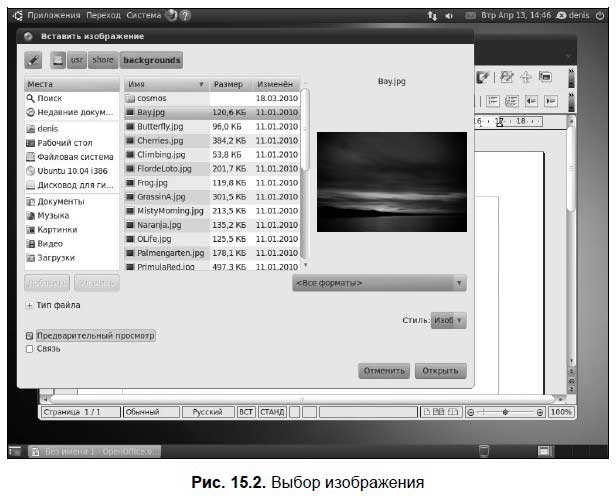Open the Переход menu
Image resolution: width=616 pixels, height=496 pixels.
tap(103, 15)
